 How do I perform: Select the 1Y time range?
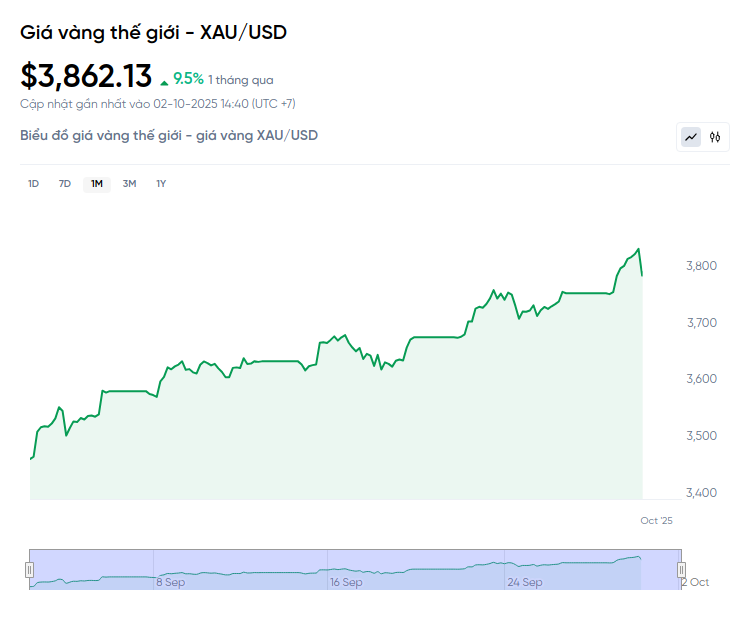(x=161, y=184)
